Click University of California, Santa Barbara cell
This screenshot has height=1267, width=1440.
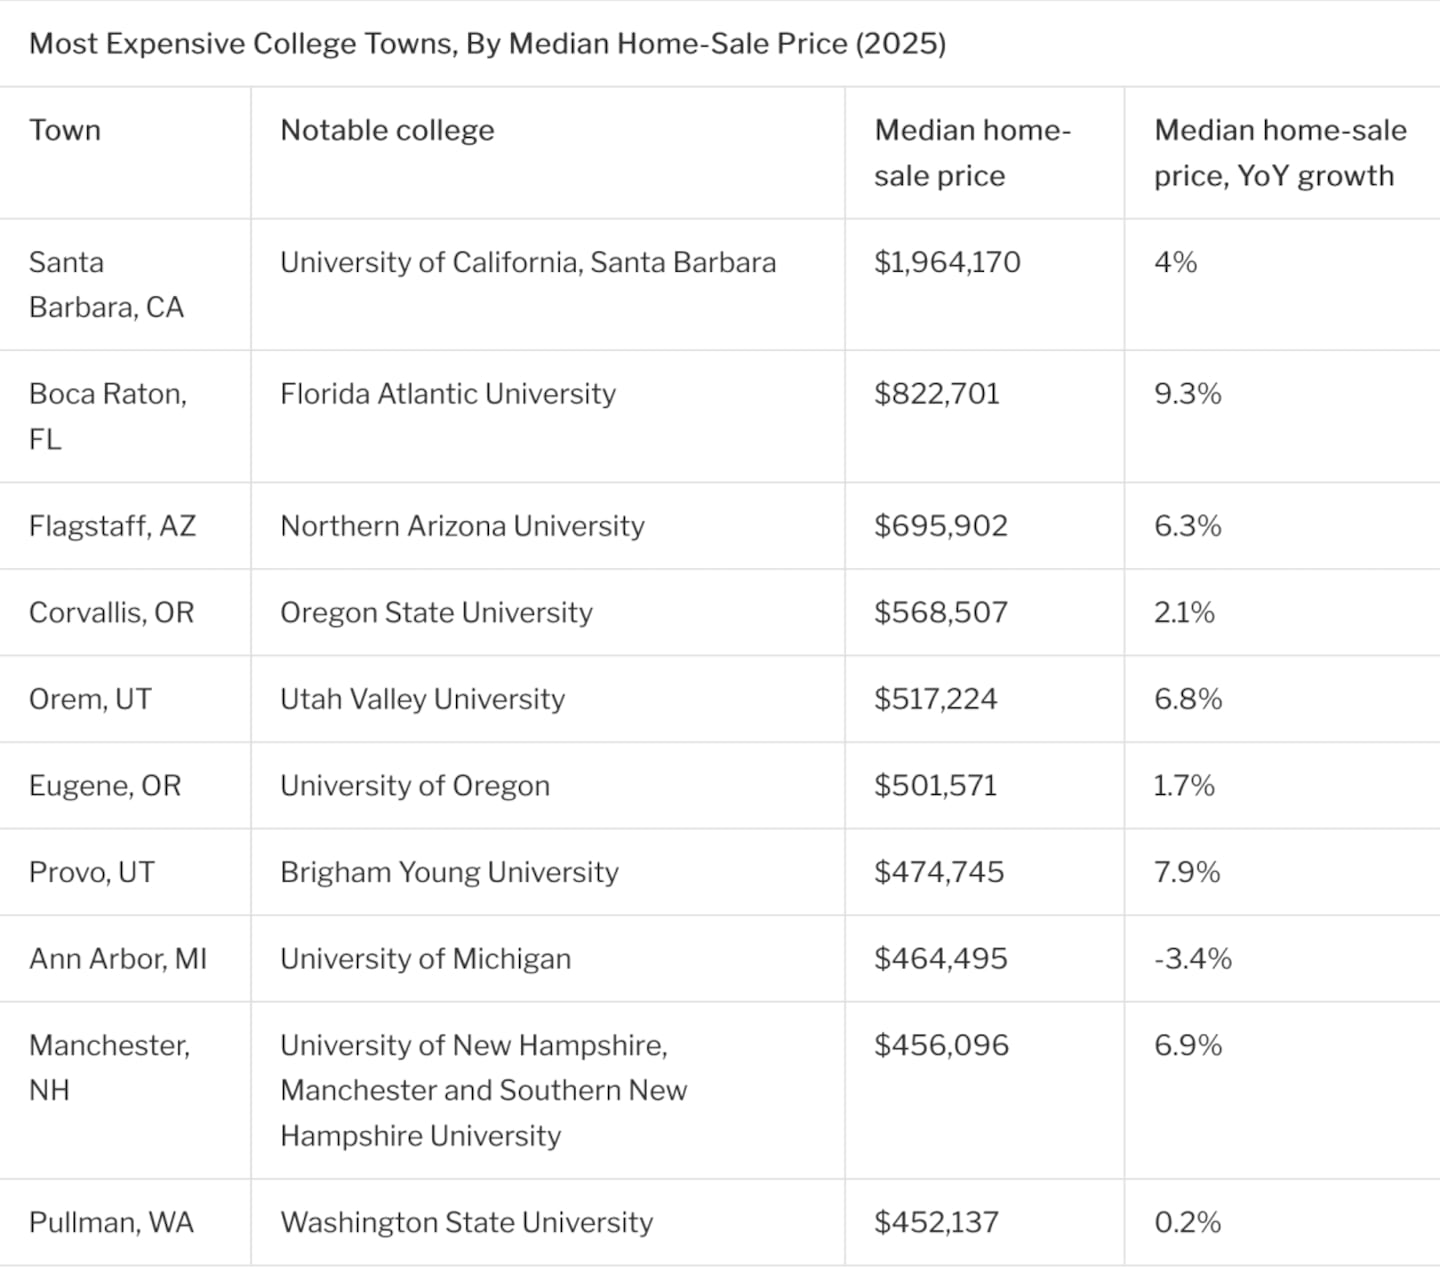click(527, 262)
